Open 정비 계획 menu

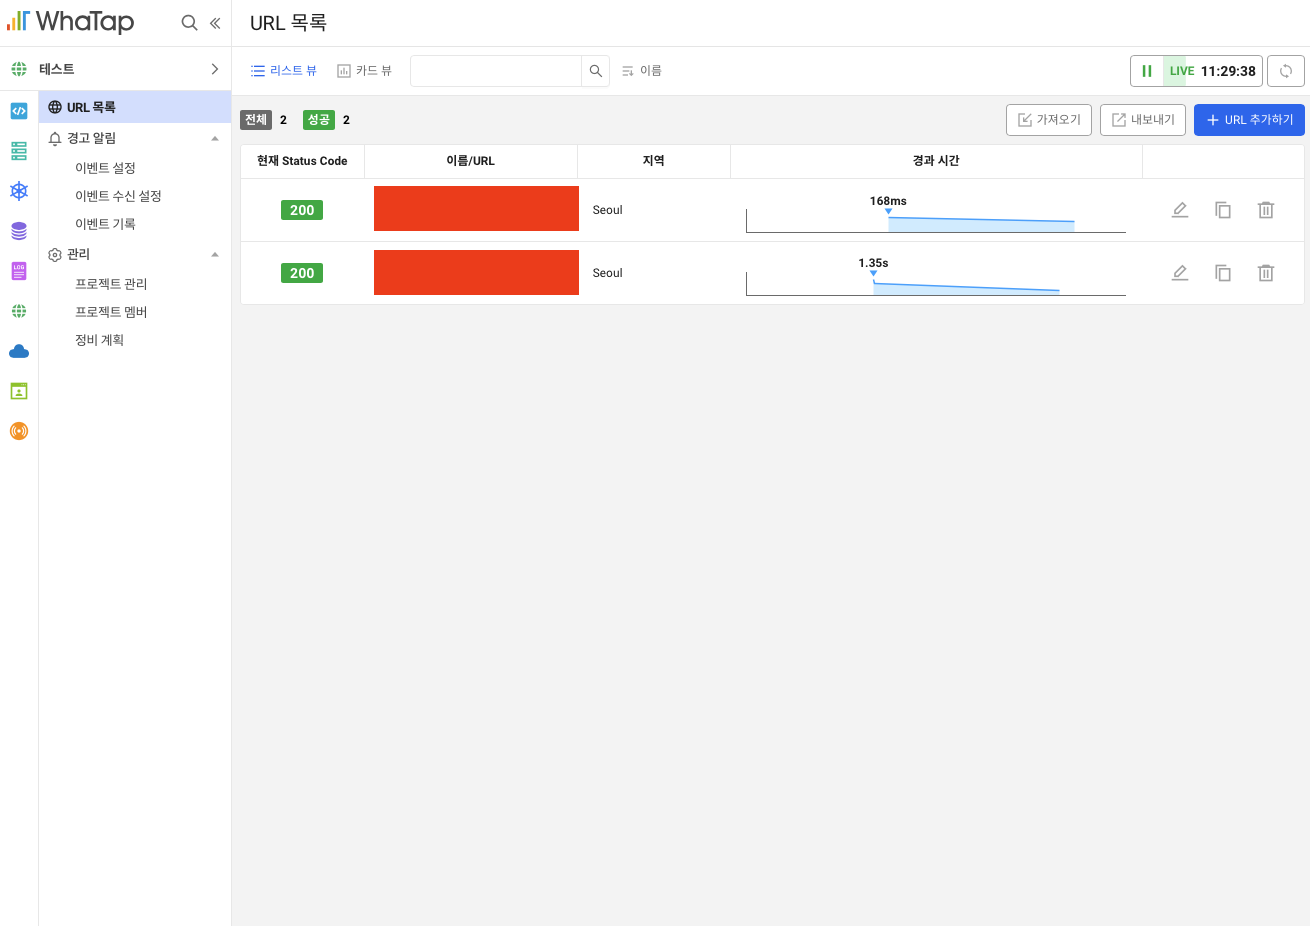tap(99, 340)
